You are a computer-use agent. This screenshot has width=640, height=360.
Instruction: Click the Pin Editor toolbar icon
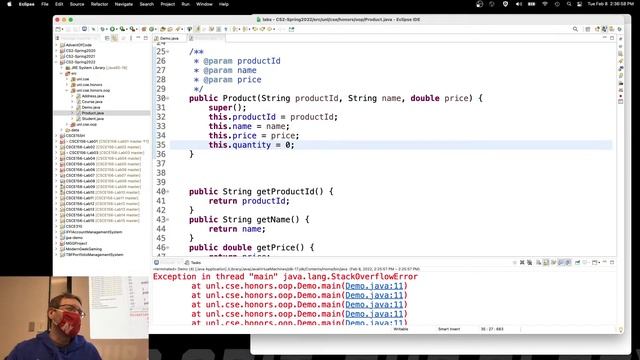click(291, 29)
